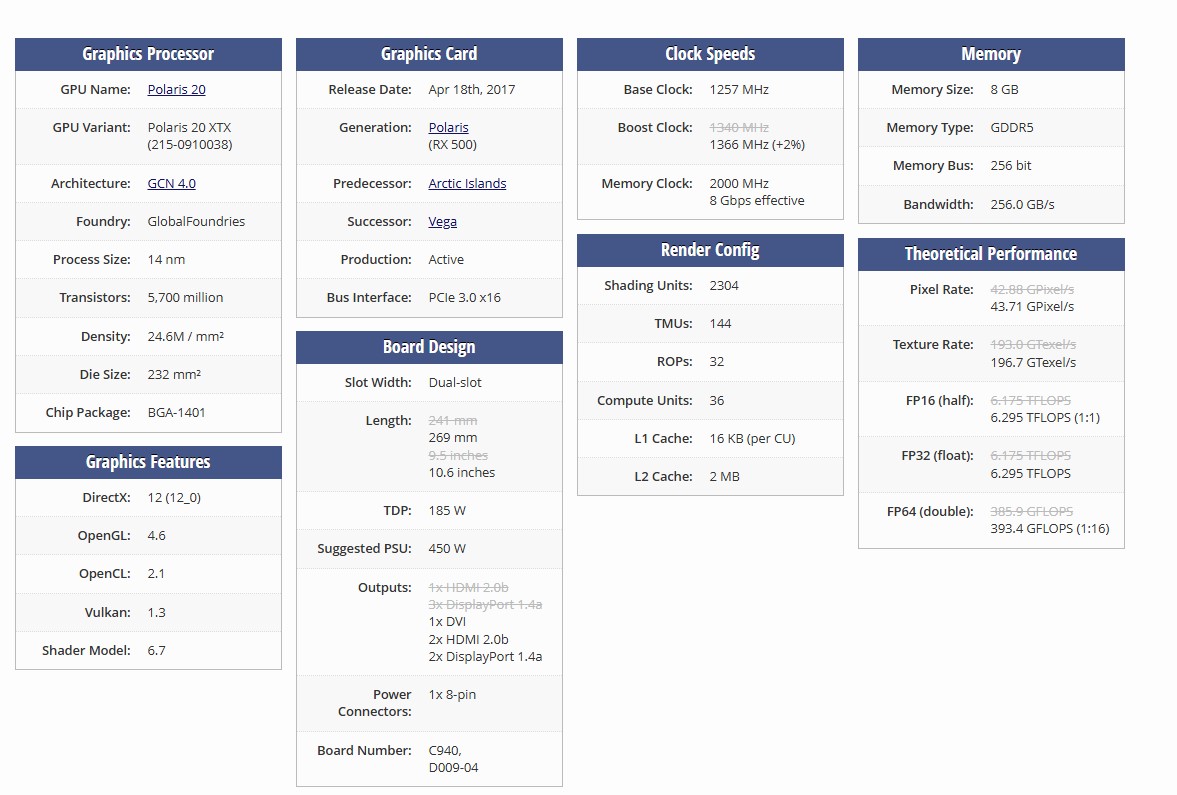Click the Board Design section header

pos(429,347)
